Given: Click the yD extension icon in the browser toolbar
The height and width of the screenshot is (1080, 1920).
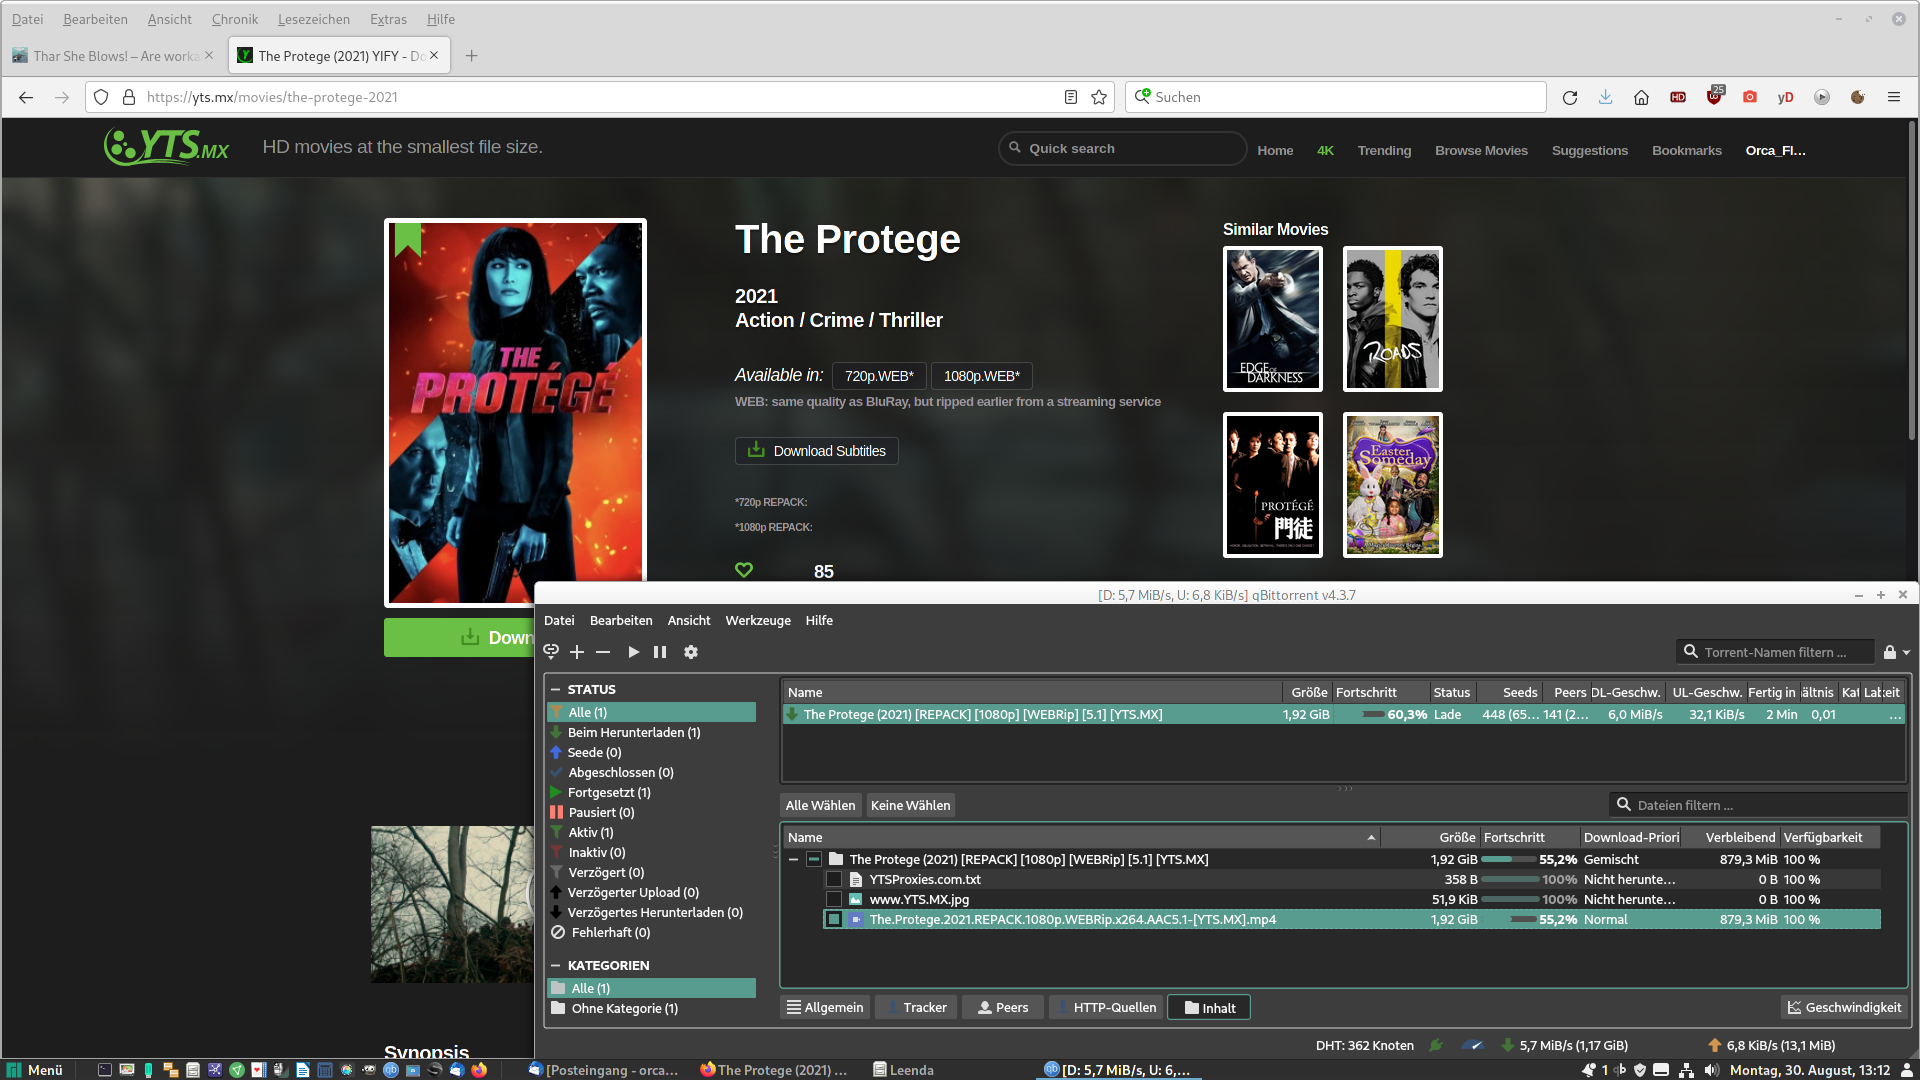Looking at the screenshot, I should [1786, 97].
